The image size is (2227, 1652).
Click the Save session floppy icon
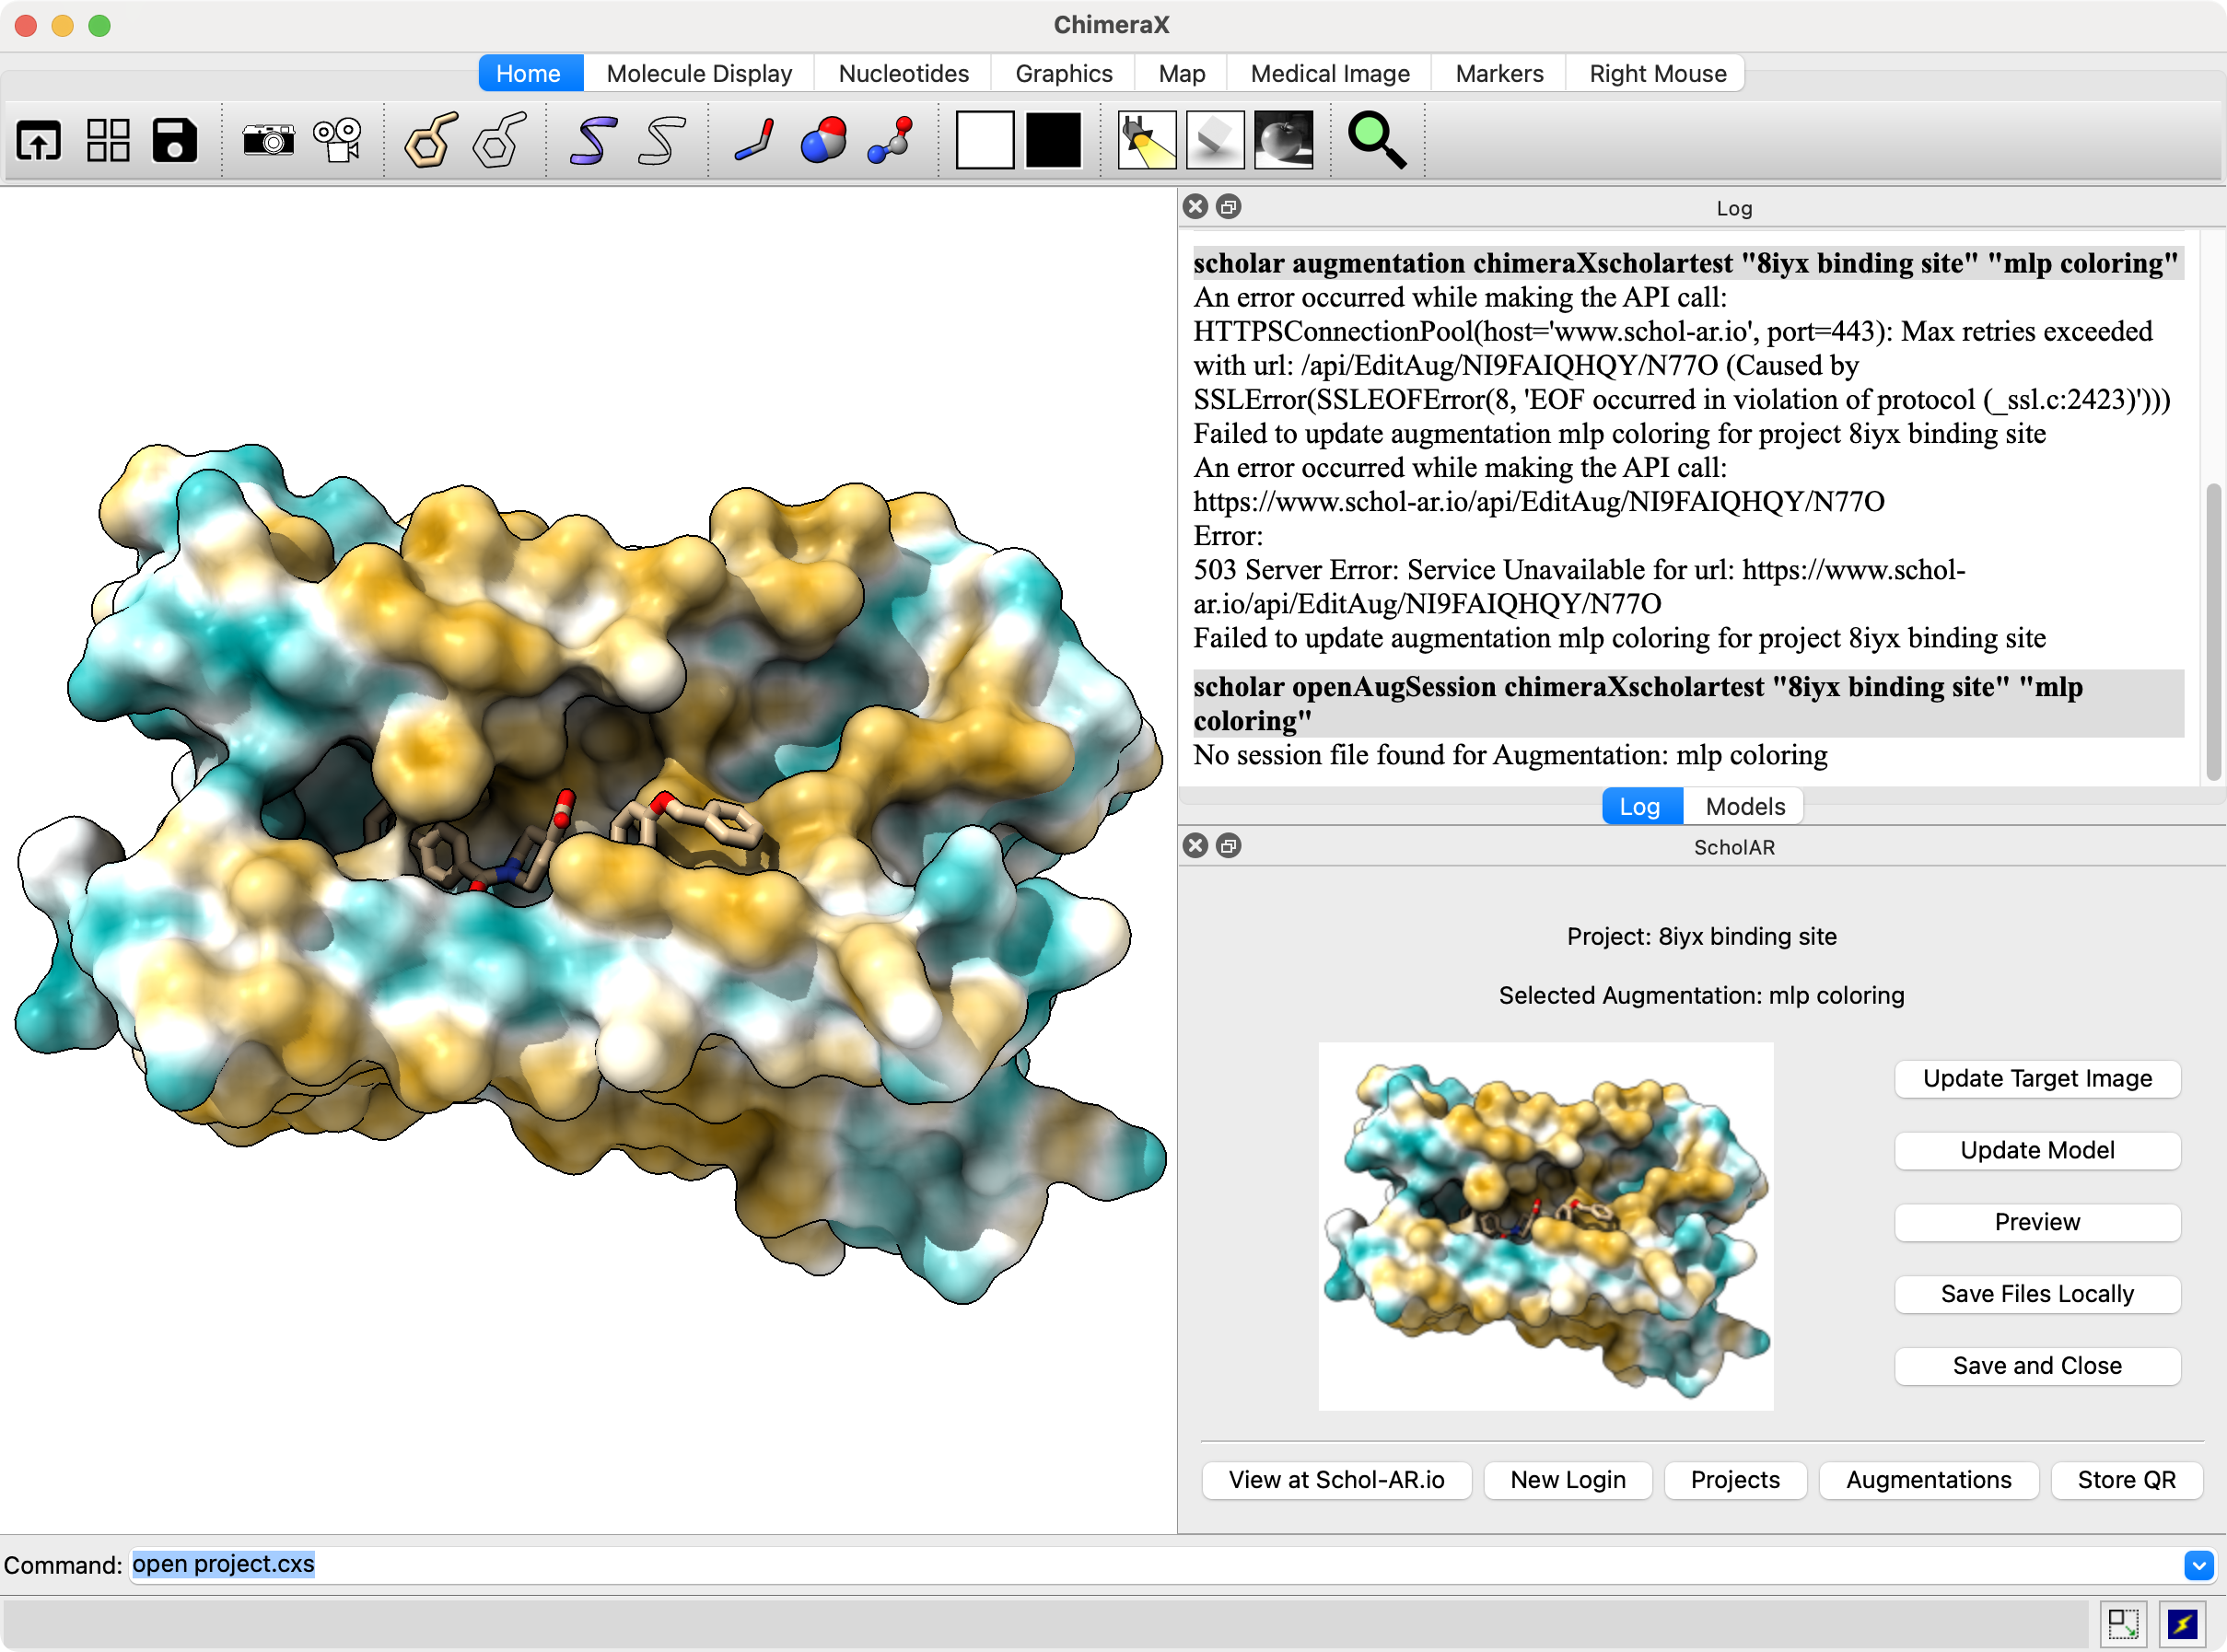click(175, 140)
